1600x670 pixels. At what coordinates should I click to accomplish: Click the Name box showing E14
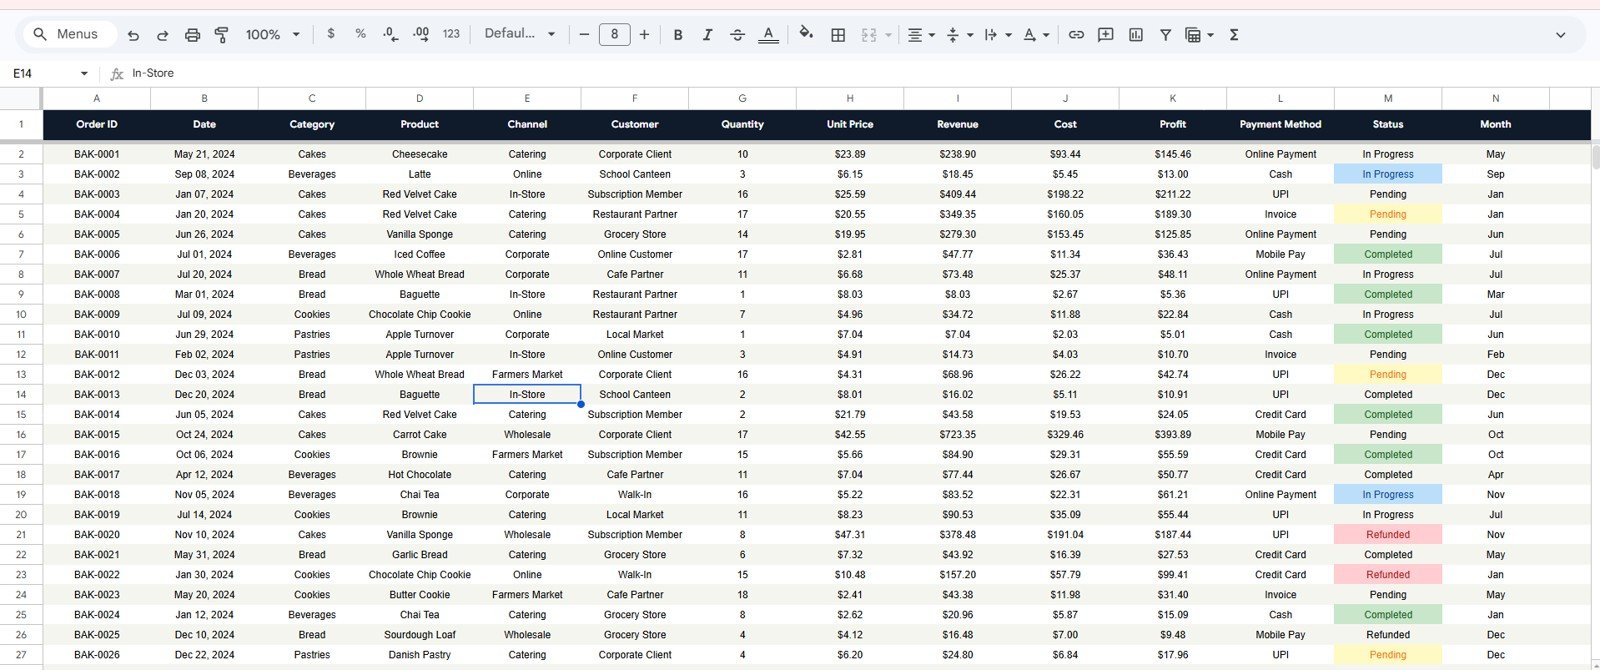click(x=43, y=73)
